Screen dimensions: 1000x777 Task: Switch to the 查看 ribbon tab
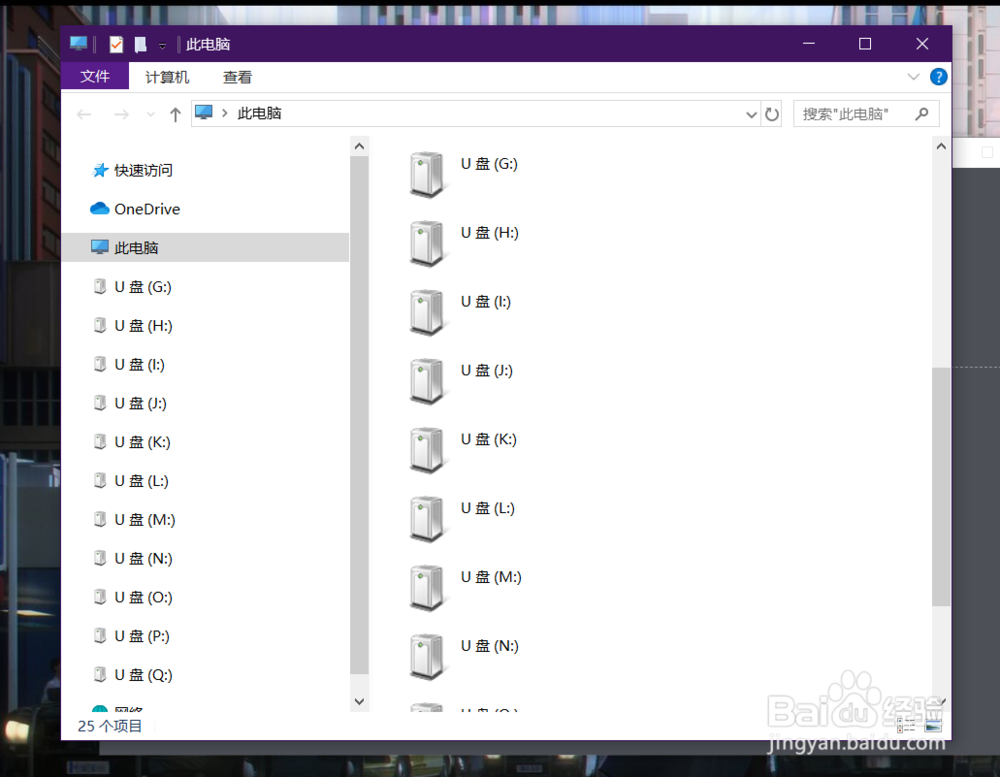pos(237,77)
